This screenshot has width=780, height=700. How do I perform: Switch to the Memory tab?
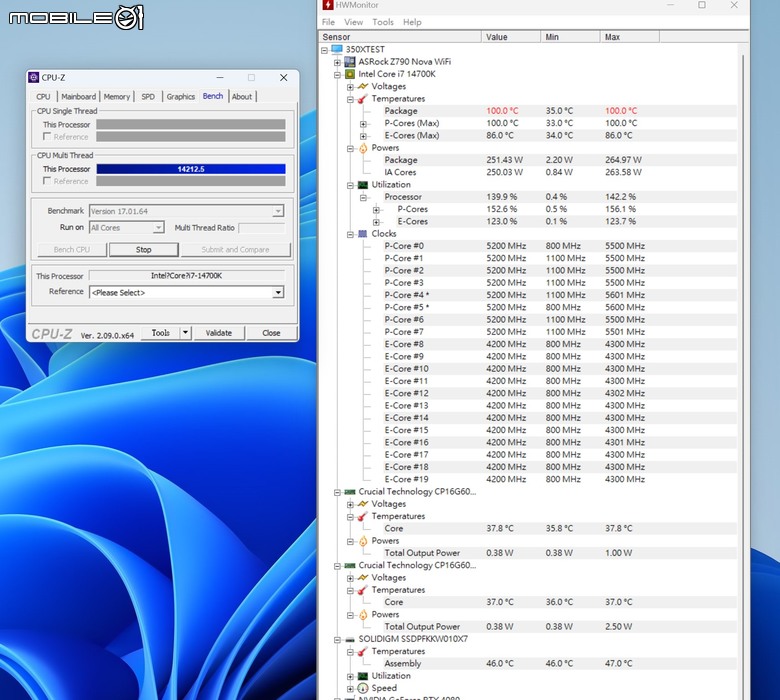[116, 97]
